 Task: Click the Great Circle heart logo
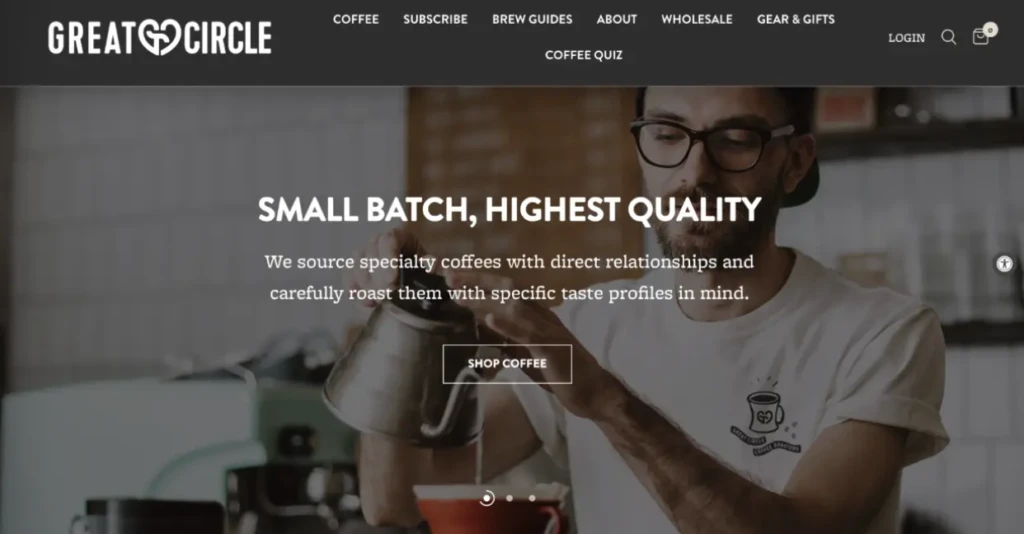coord(159,37)
